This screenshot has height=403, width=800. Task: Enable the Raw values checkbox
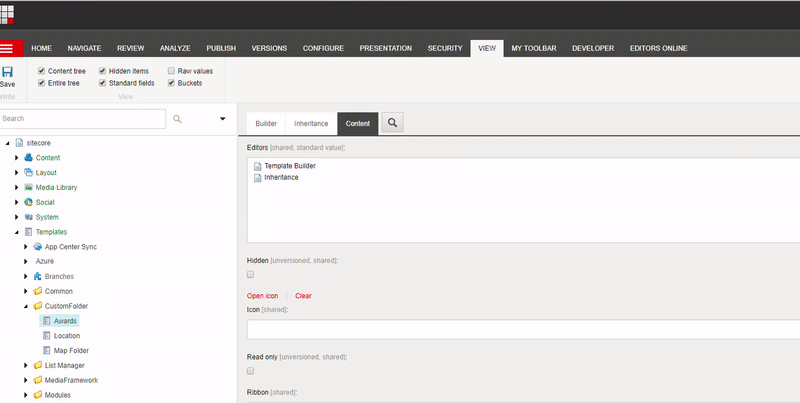coord(171,71)
